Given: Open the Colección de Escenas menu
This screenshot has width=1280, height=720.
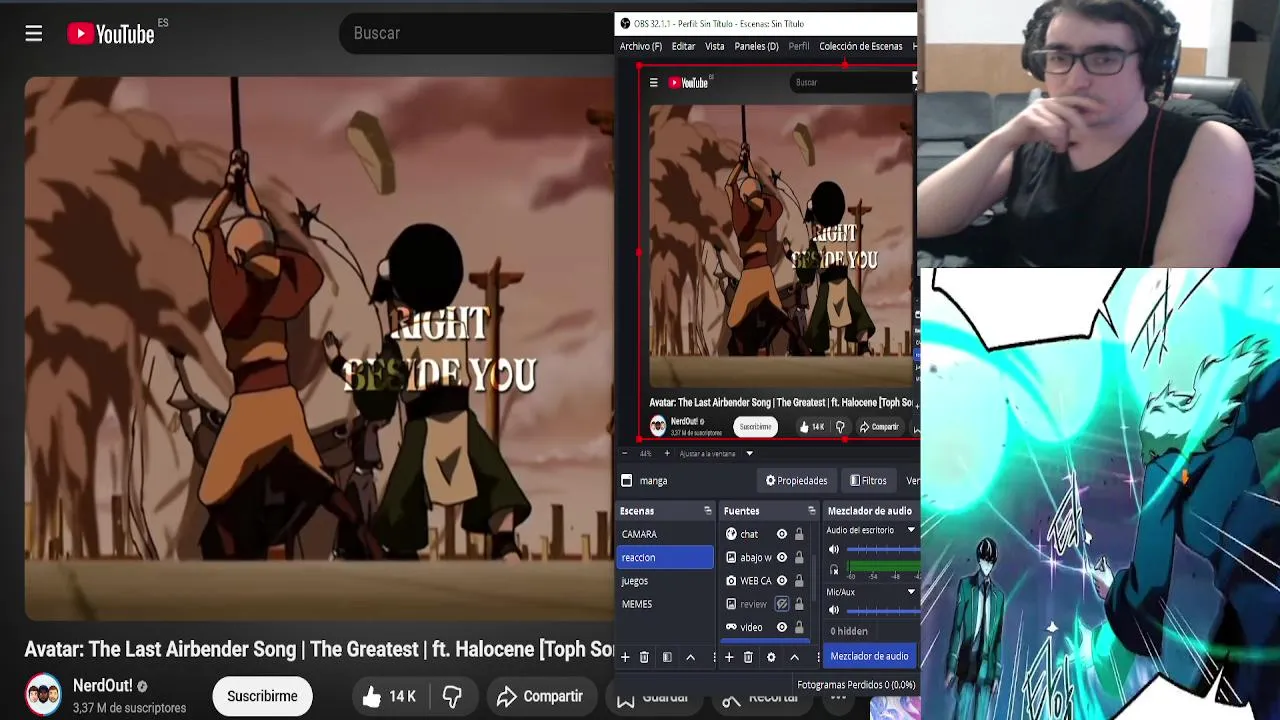Looking at the screenshot, I should [861, 46].
